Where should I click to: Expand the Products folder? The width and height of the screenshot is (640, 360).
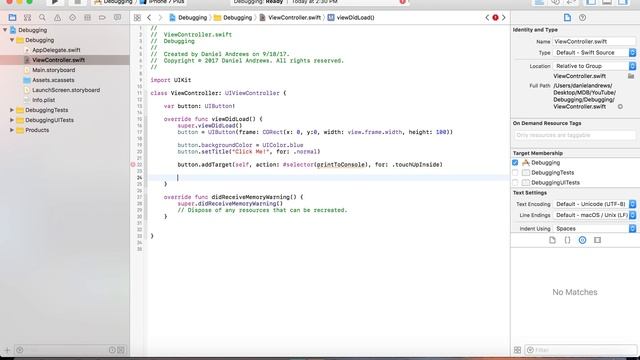click(x=12, y=130)
